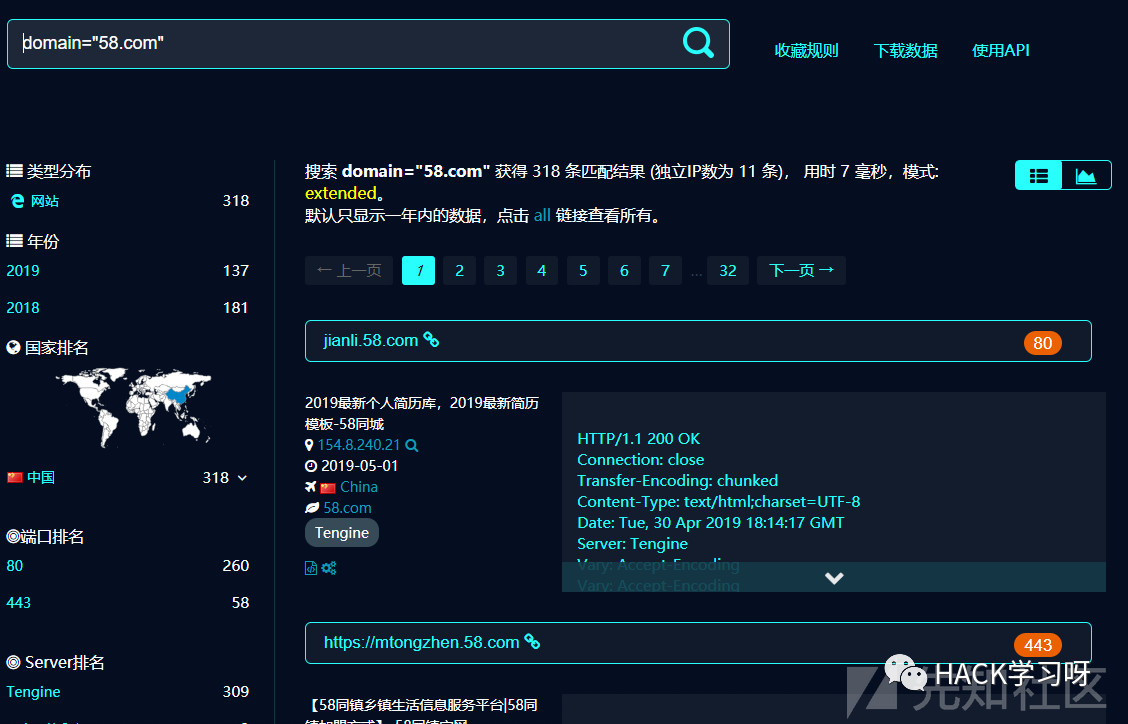Filter by country 中国
The height and width of the screenshot is (724, 1128).
pyautogui.click(x=41, y=477)
